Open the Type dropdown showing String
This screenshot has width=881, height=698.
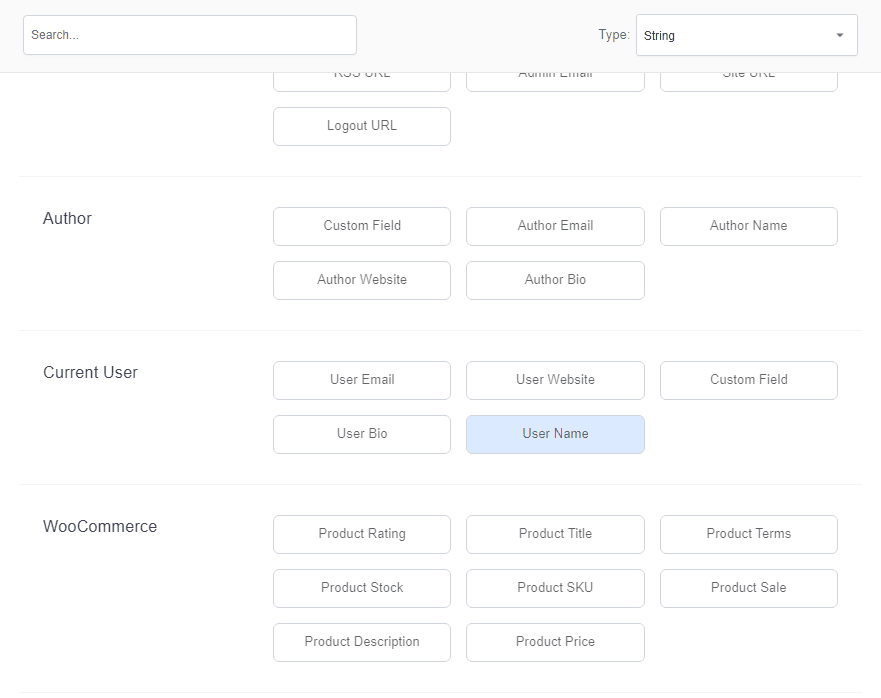[x=746, y=35]
